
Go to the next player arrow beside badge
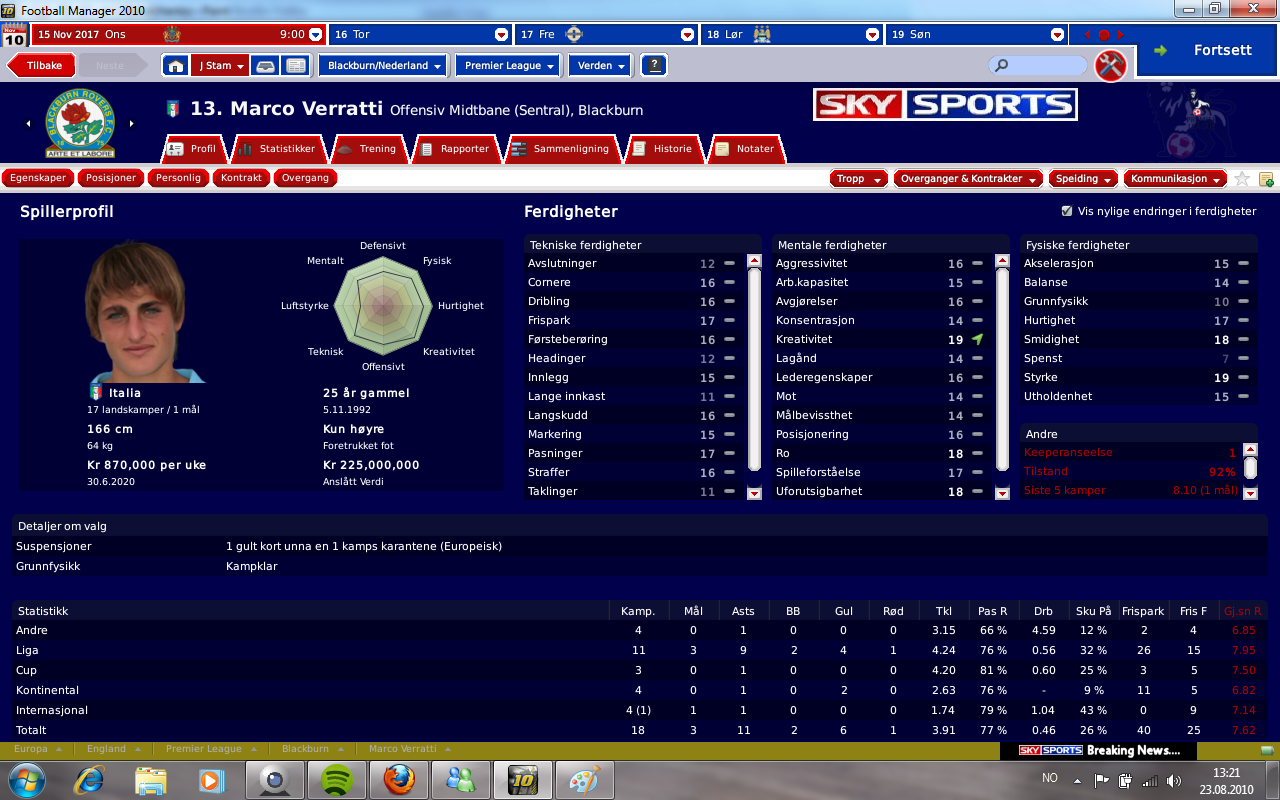pyautogui.click(x=132, y=124)
